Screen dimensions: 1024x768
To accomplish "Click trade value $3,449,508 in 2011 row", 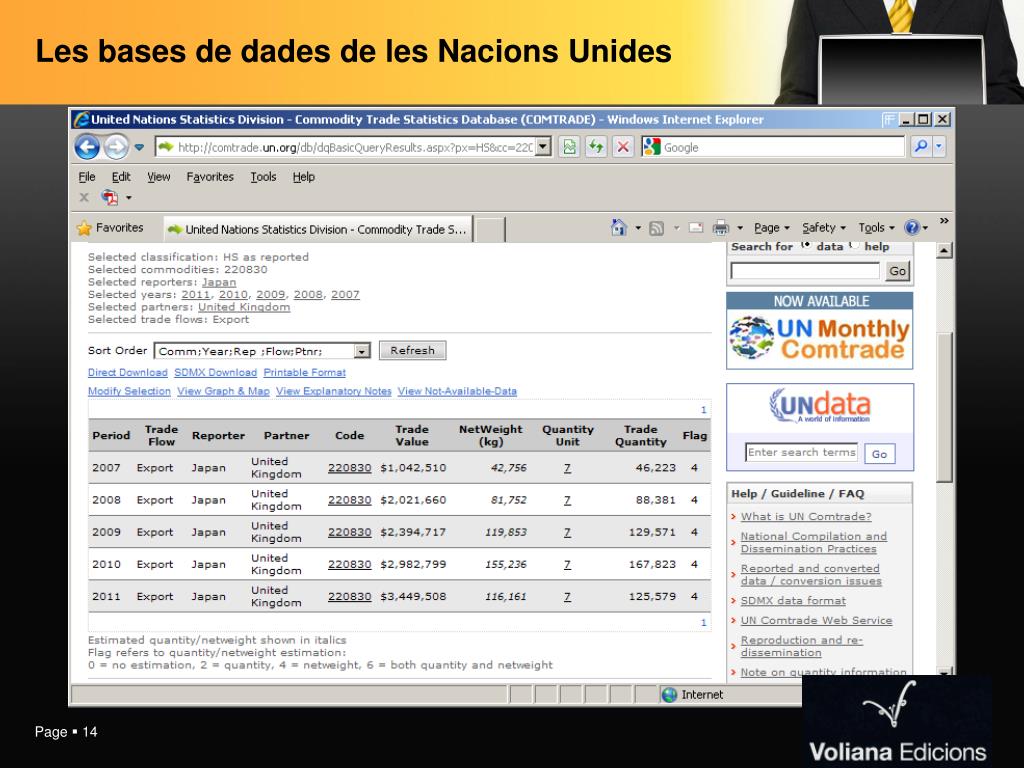I will [413, 596].
